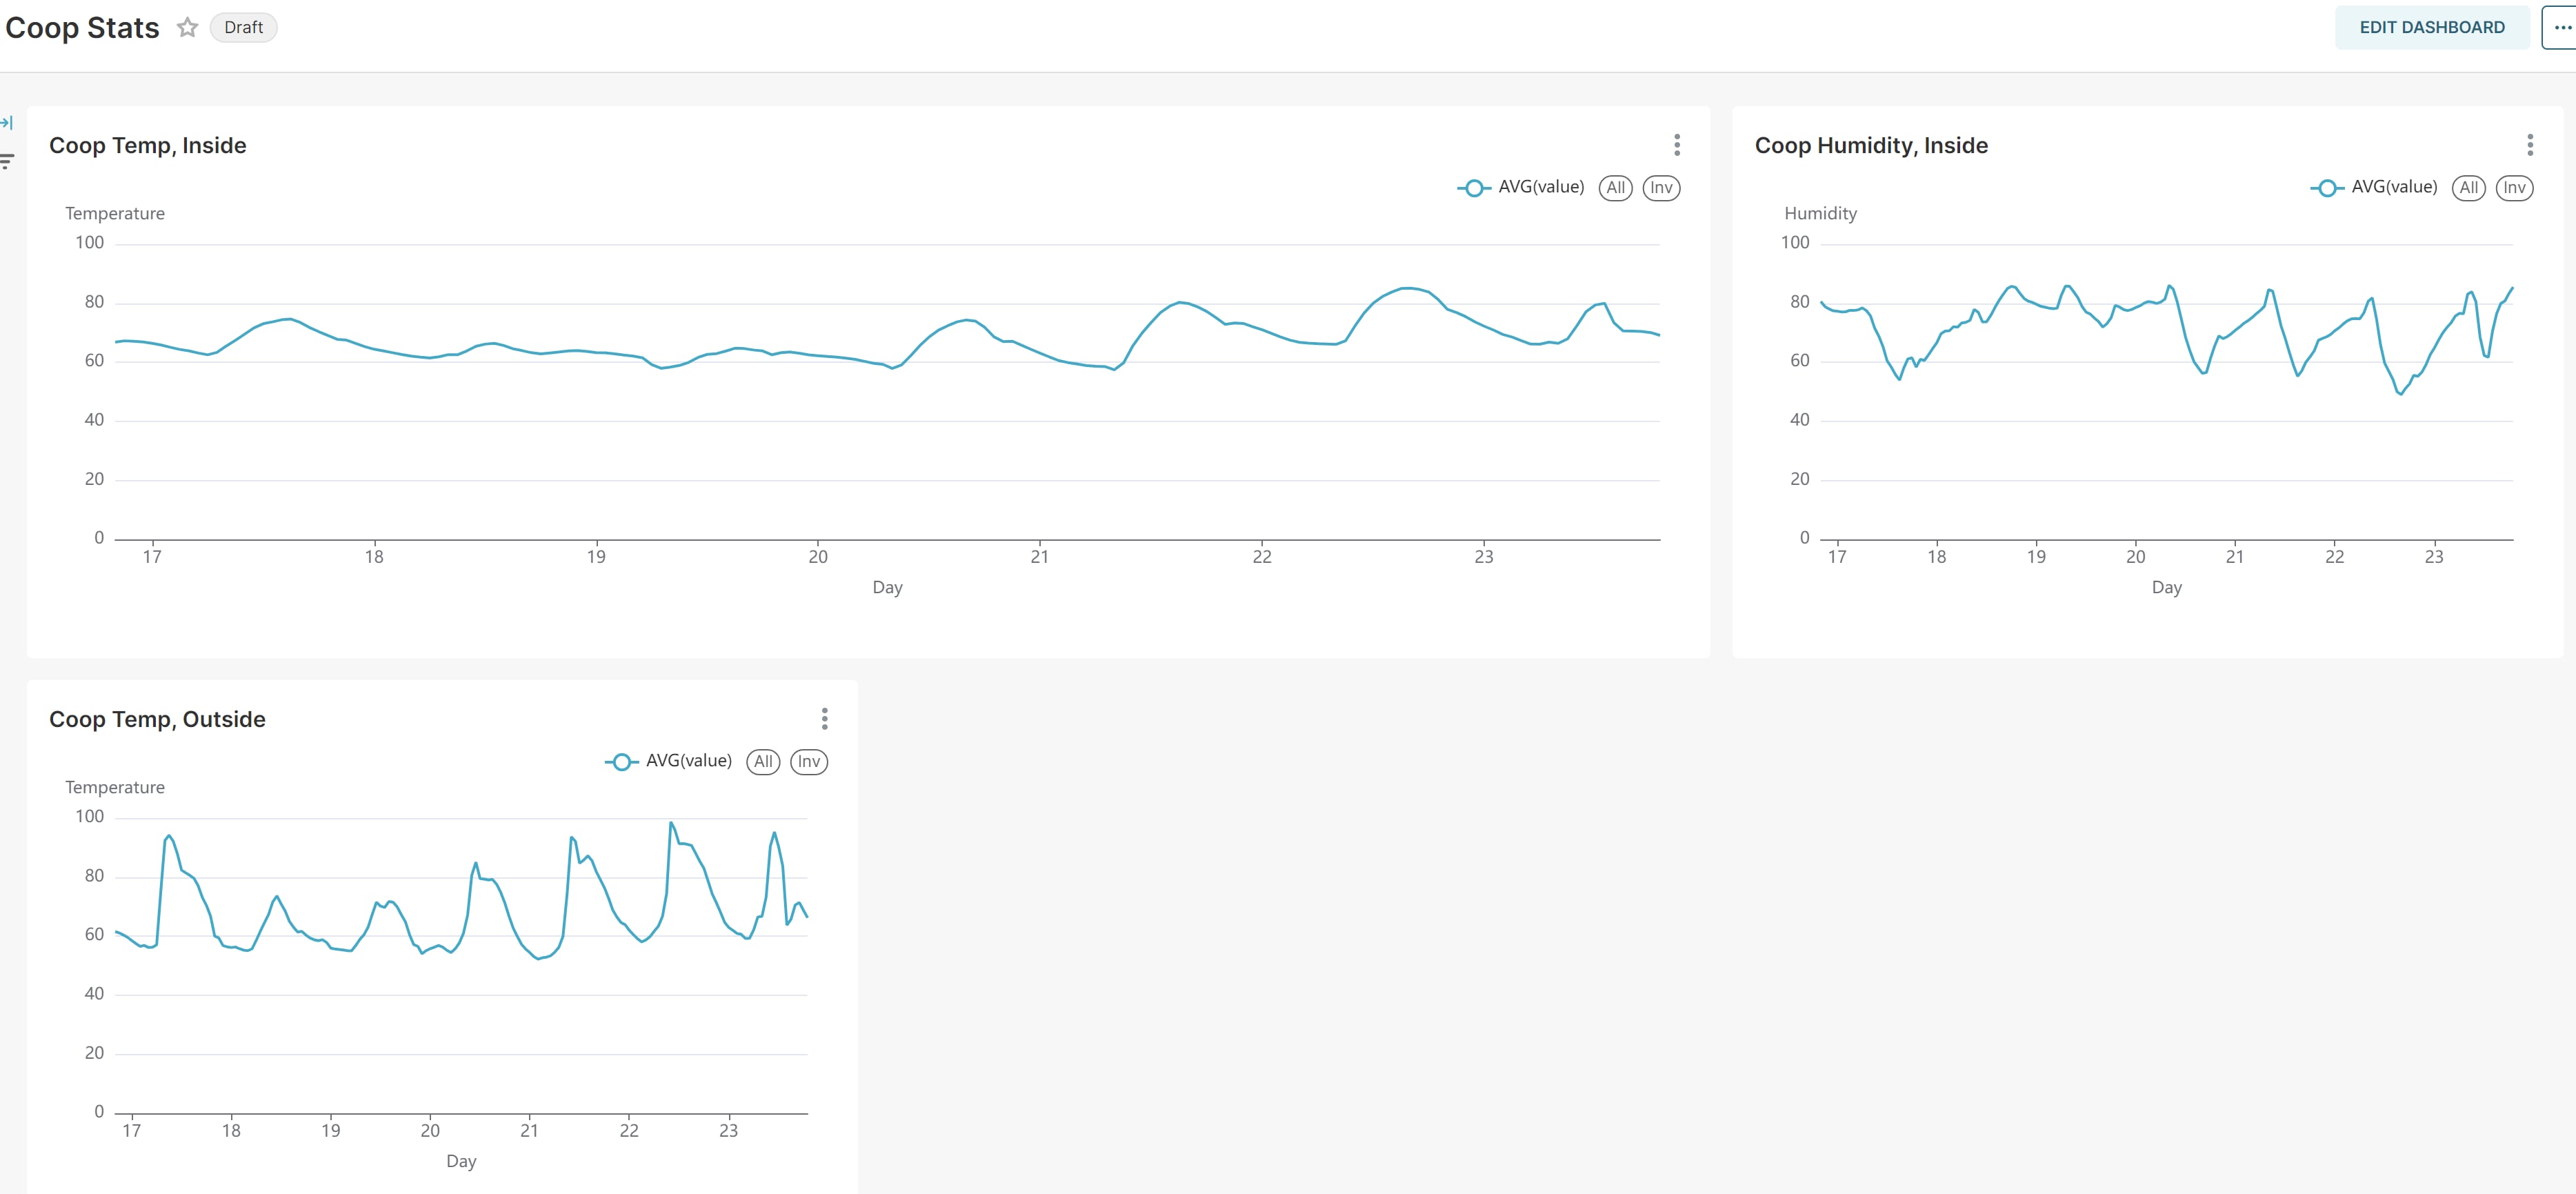Open Coop Temp, Inside chart options menu
This screenshot has height=1194, width=2576.
pos(1677,145)
